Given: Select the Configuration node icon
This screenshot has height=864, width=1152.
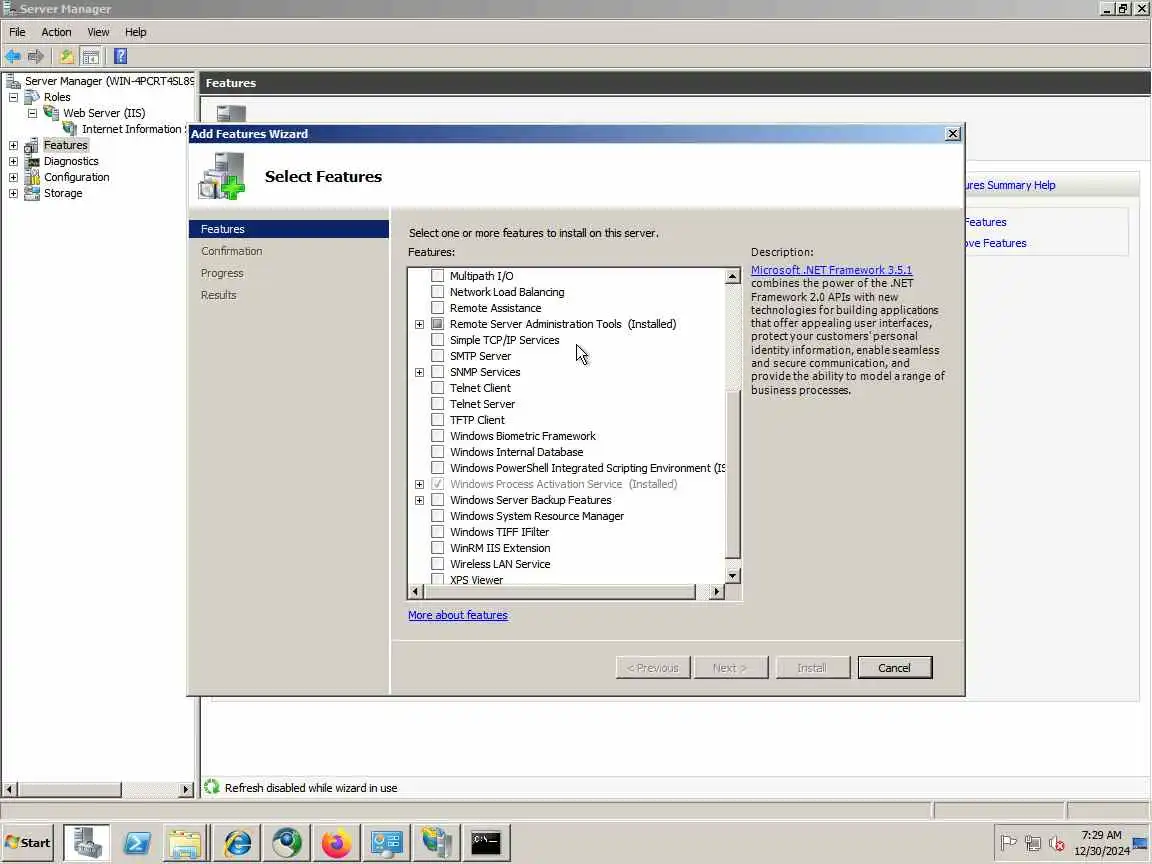Looking at the screenshot, I should (x=32, y=177).
